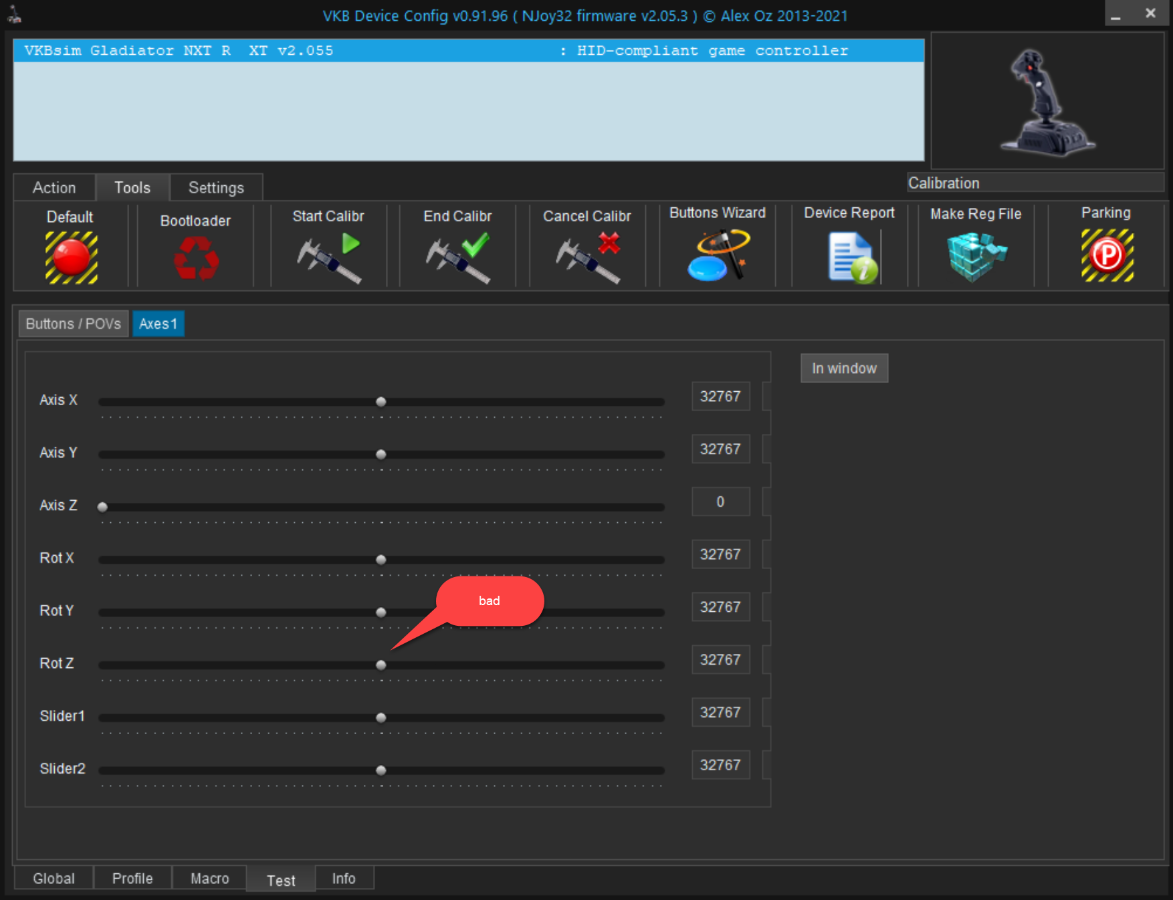Activate the Parking icon

coord(1107,256)
